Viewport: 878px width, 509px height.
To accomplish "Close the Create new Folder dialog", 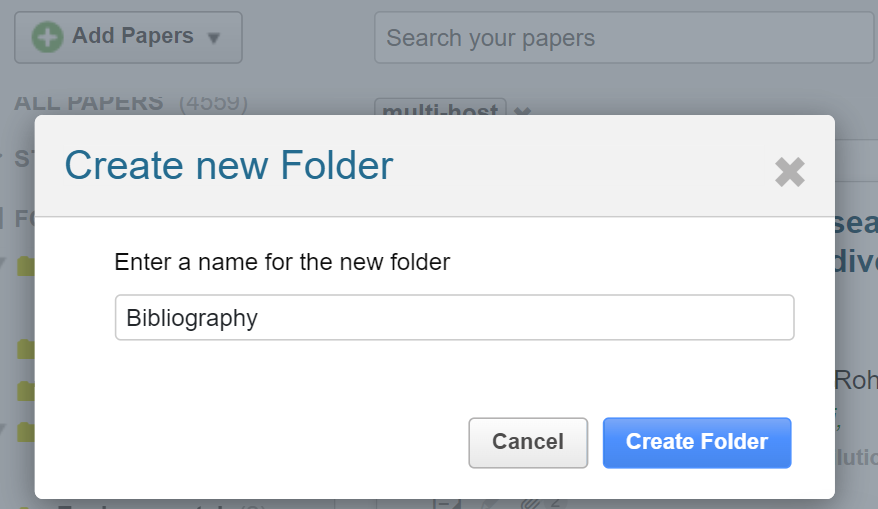I will tap(789, 172).
